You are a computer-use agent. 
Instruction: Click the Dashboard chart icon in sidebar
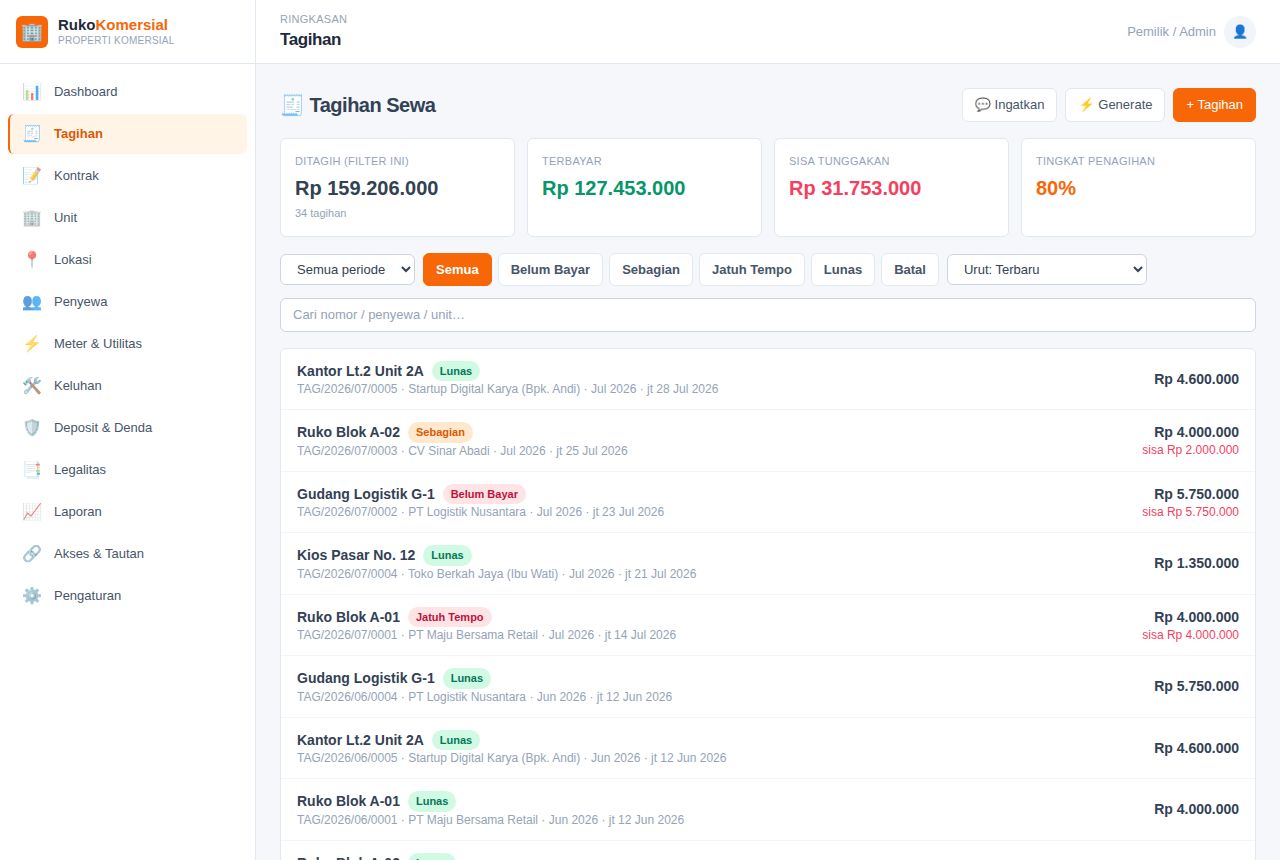pyautogui.click(x=32, y=92)
